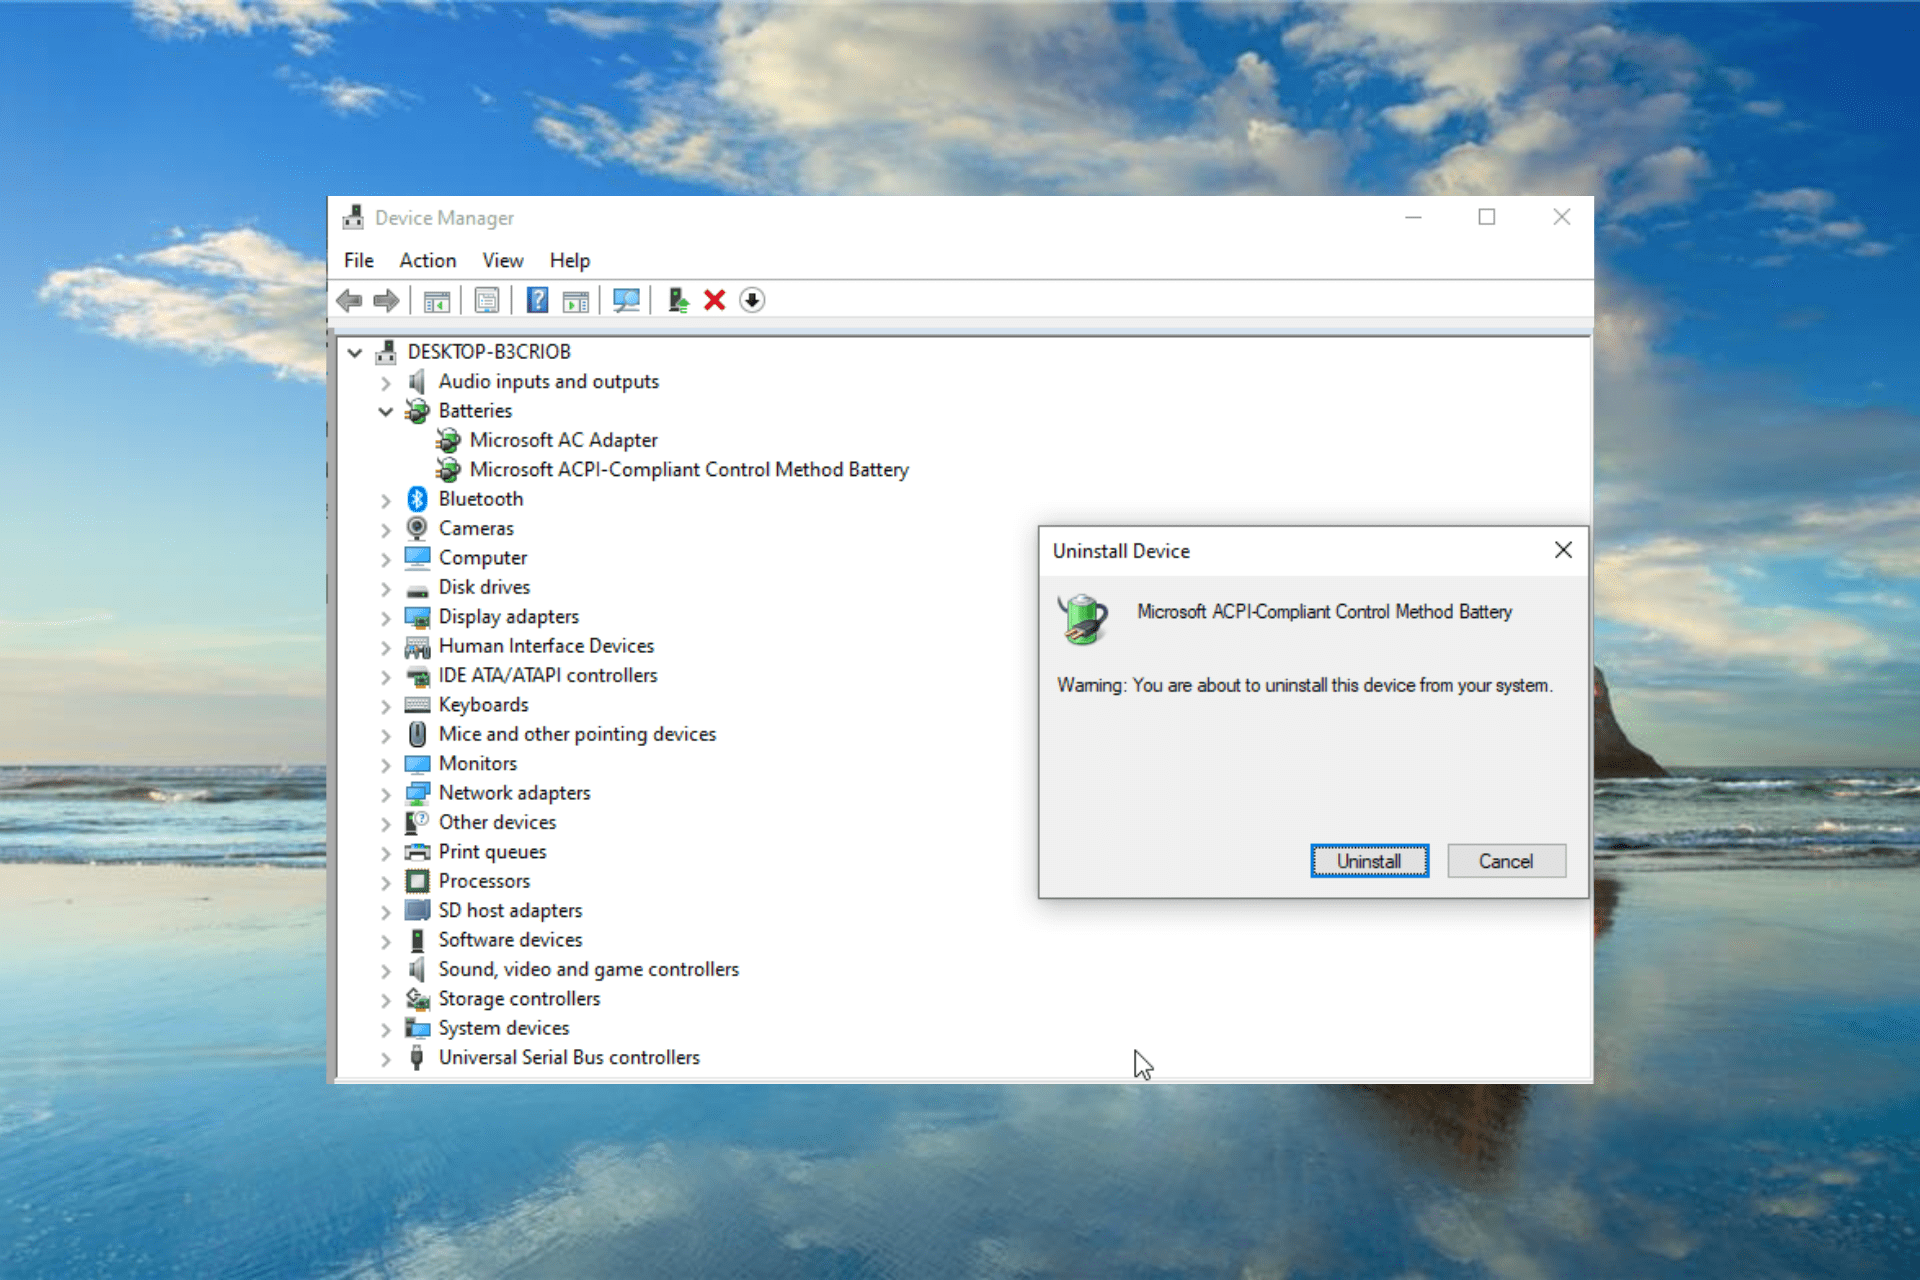Click Cancel in the Uninstall Device dialog
Viewport: 1920px width, 1280px height.
[x=1506, y=861]
